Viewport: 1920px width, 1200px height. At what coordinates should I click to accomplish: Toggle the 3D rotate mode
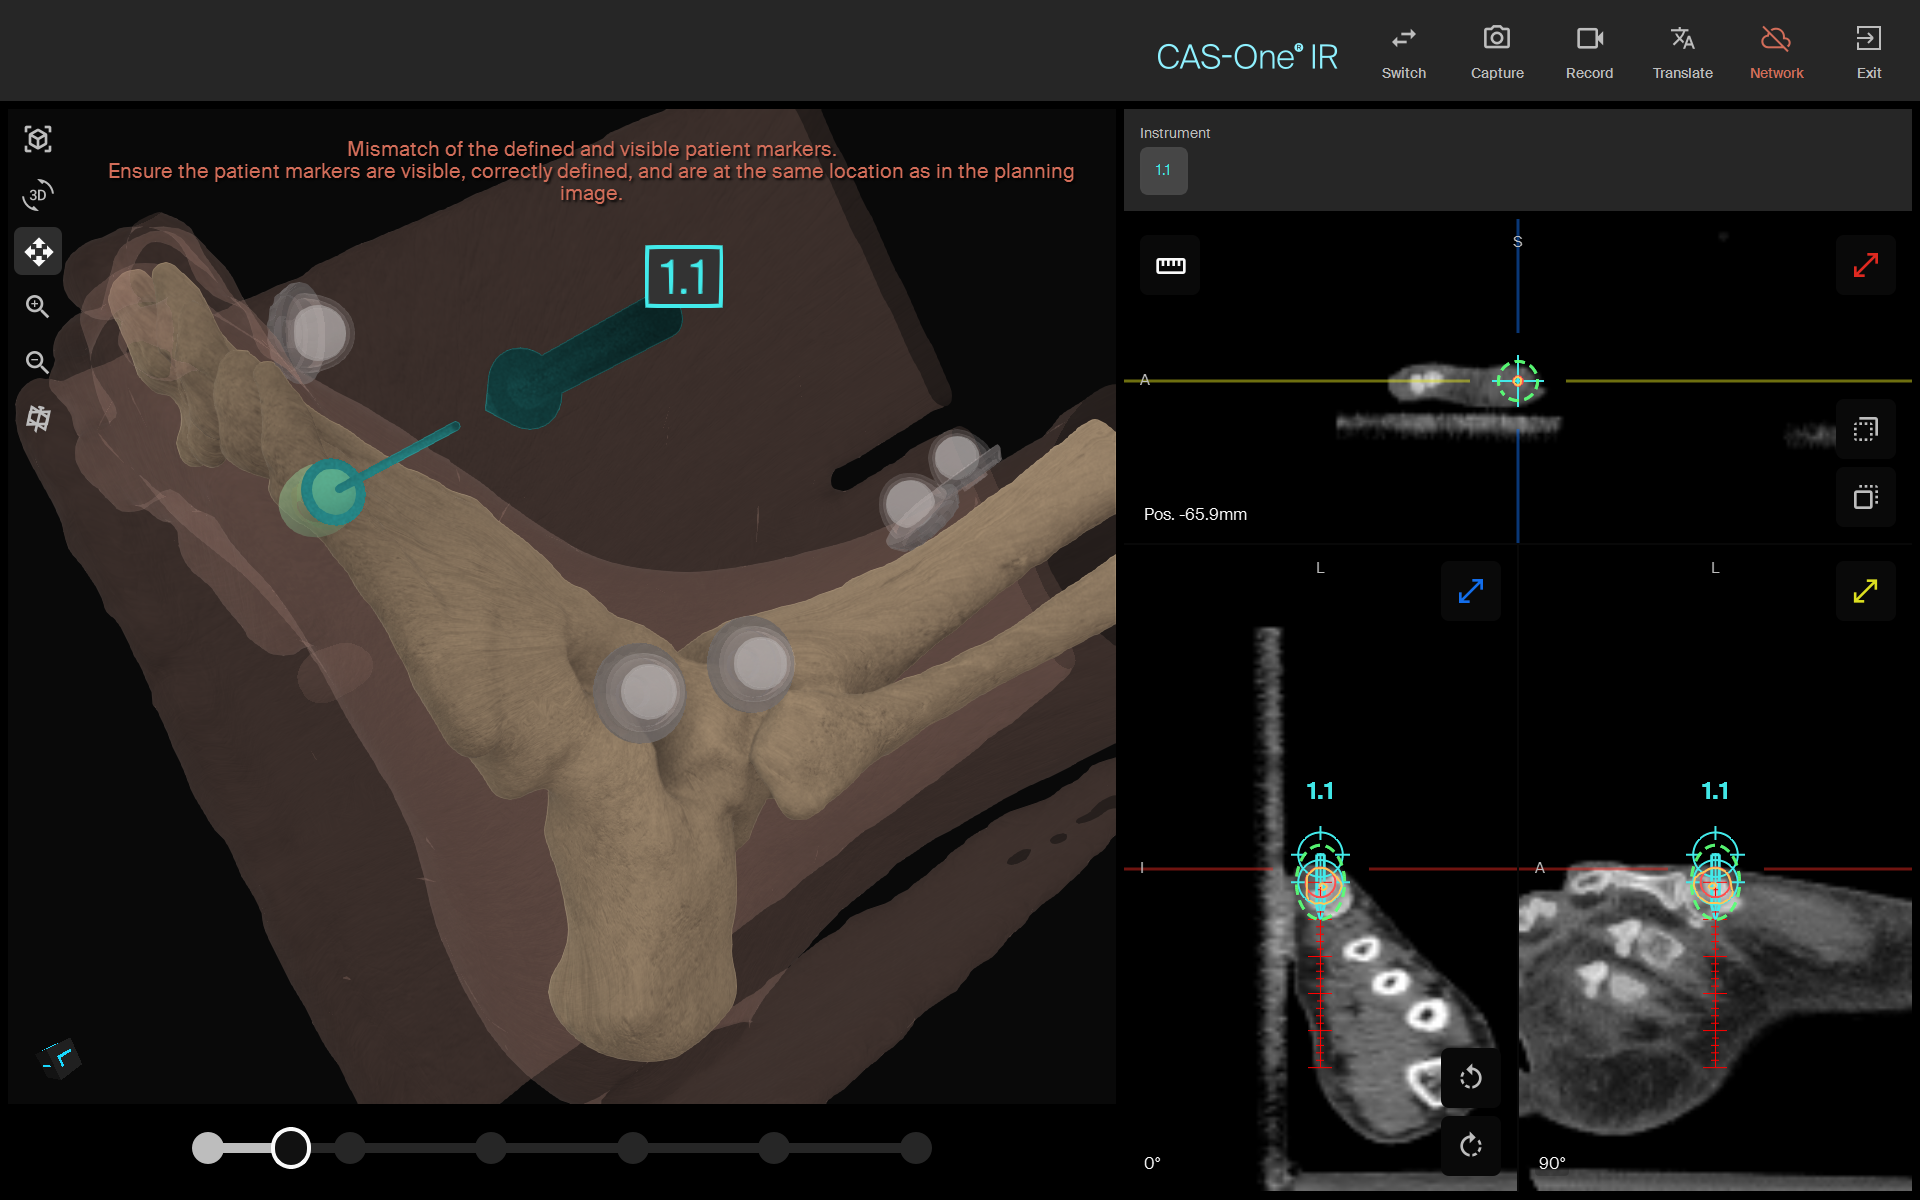pos(38,195)
